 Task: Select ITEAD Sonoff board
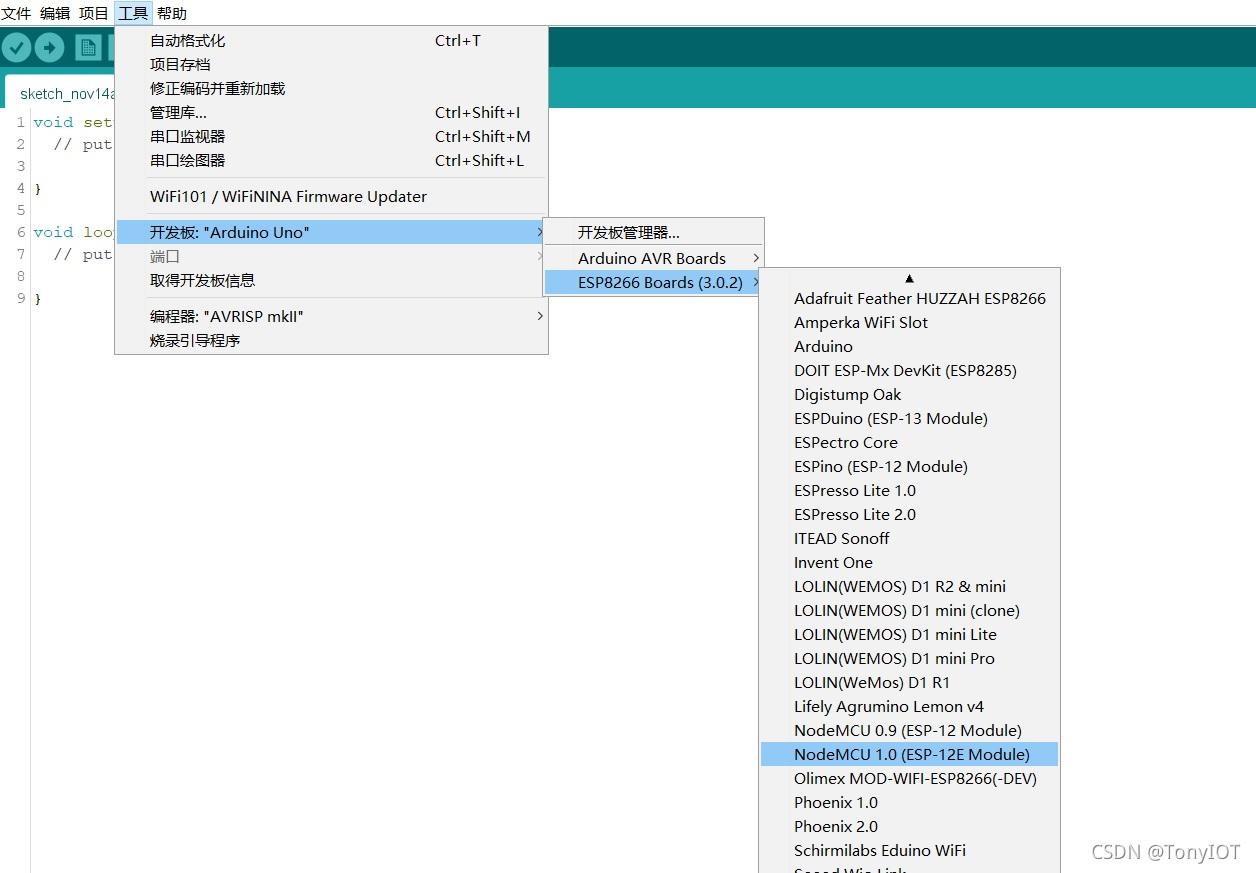[x=909, y=539]
